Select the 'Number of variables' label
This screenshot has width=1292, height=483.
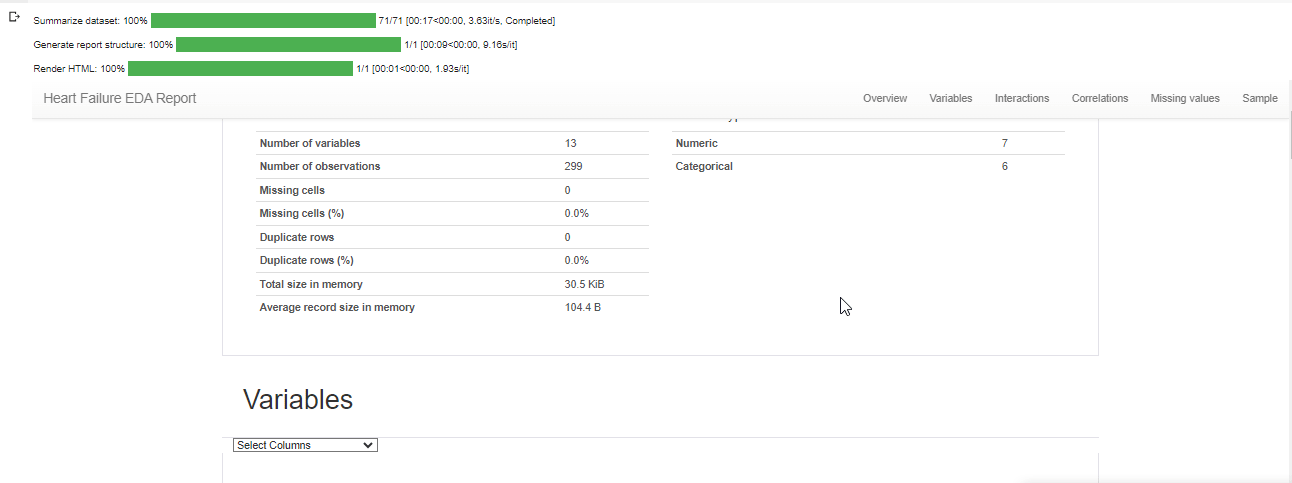pyautogui.click(x=310, y=143)
